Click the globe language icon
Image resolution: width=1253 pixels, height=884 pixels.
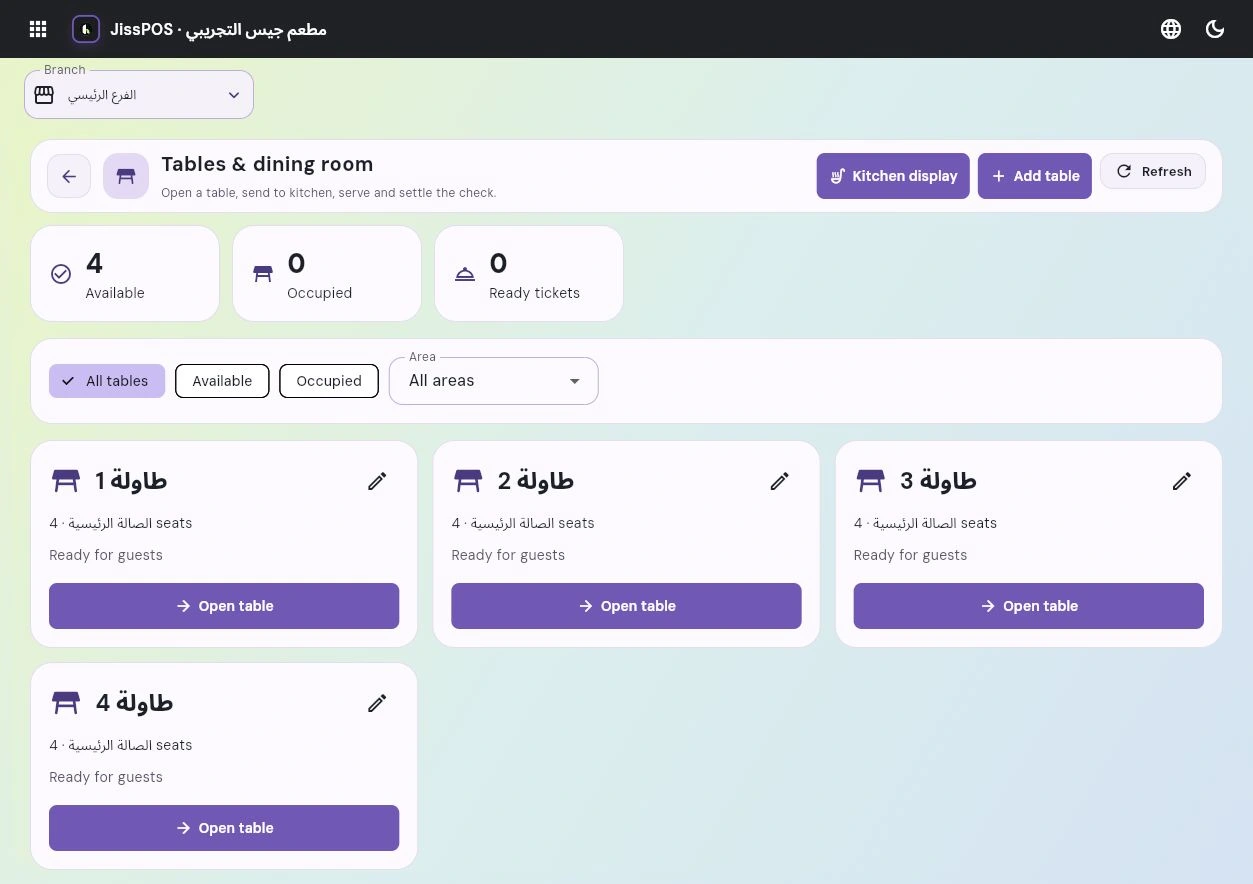(x=1171, y=29)
